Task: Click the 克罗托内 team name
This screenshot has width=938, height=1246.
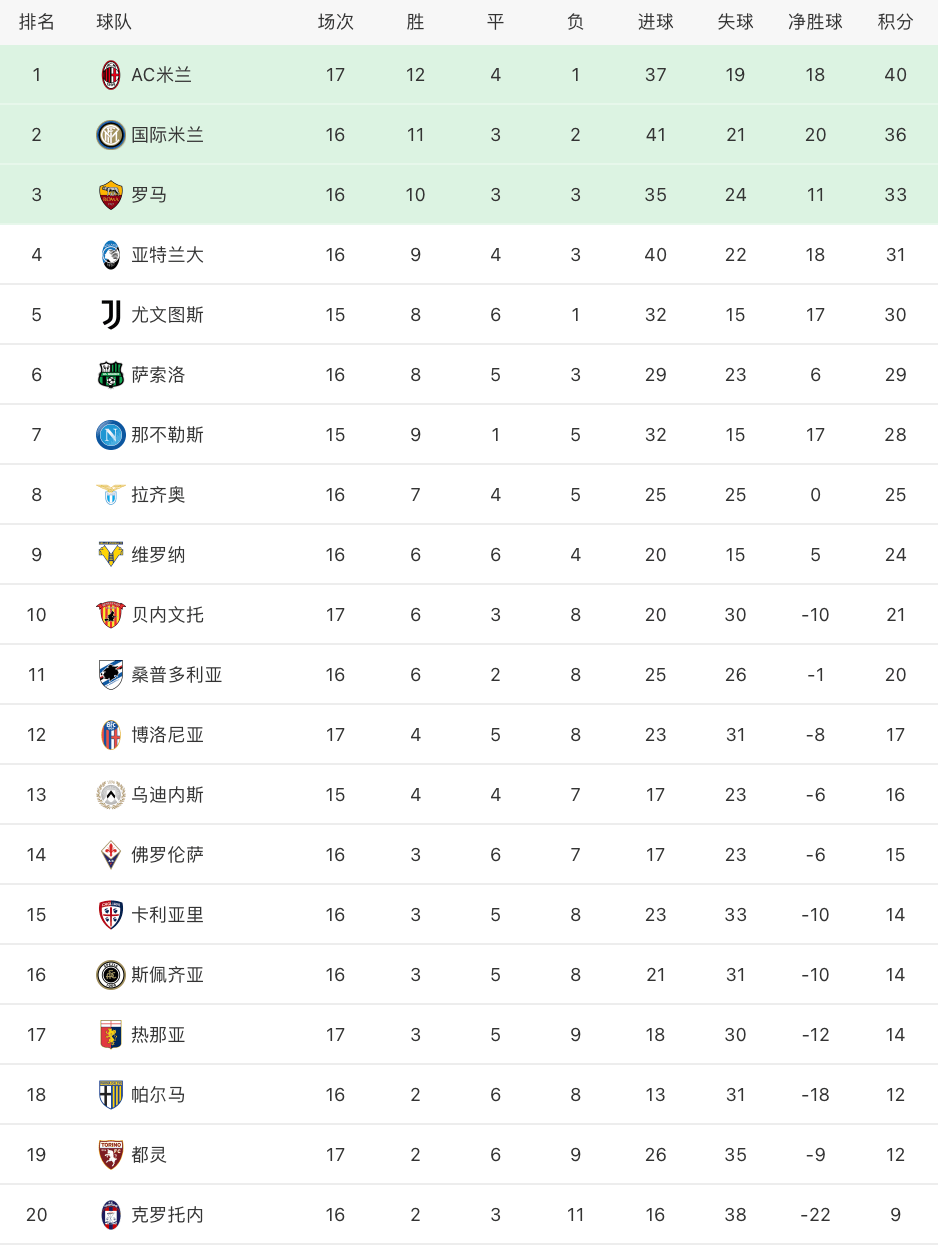Action: (x=168, y=1215)
